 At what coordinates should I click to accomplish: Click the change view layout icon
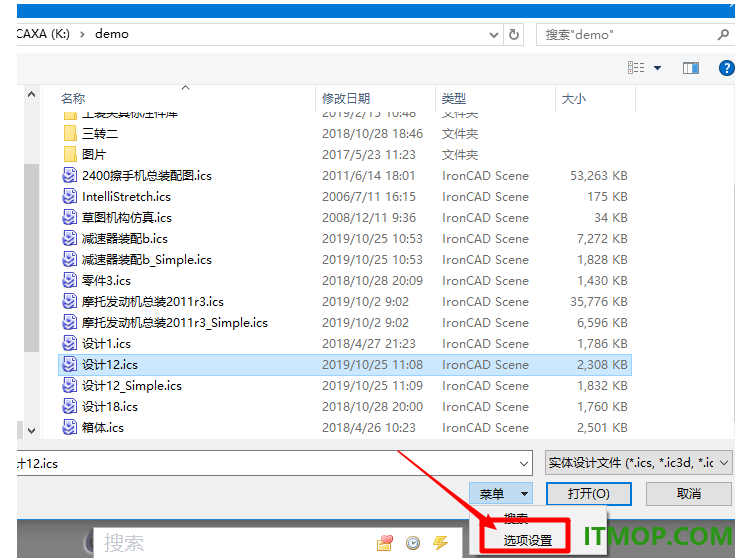pos(636,68)
